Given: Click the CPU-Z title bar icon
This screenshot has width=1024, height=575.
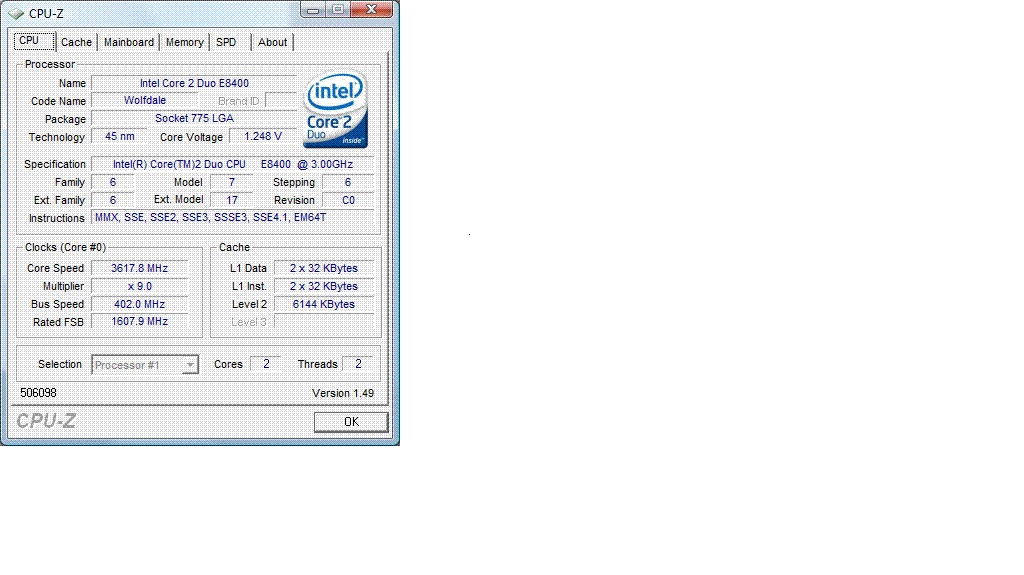Looking at the screenshot, I should click(16, 13).
